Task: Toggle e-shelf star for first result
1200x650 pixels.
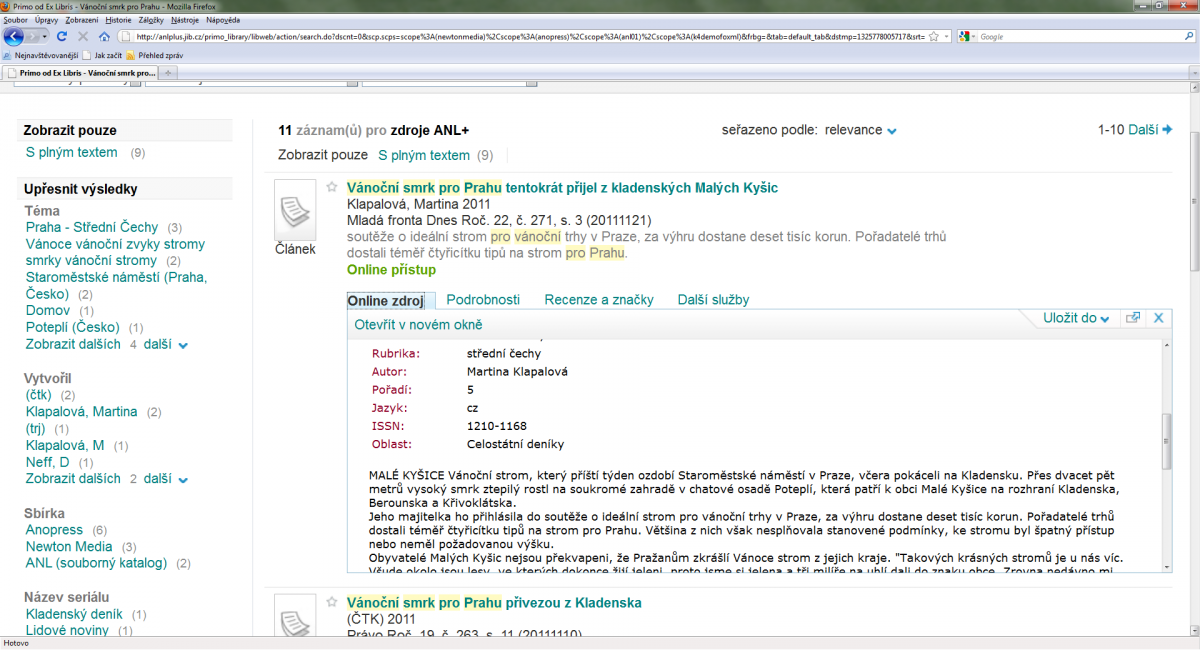Action: [x=332, y=187]
